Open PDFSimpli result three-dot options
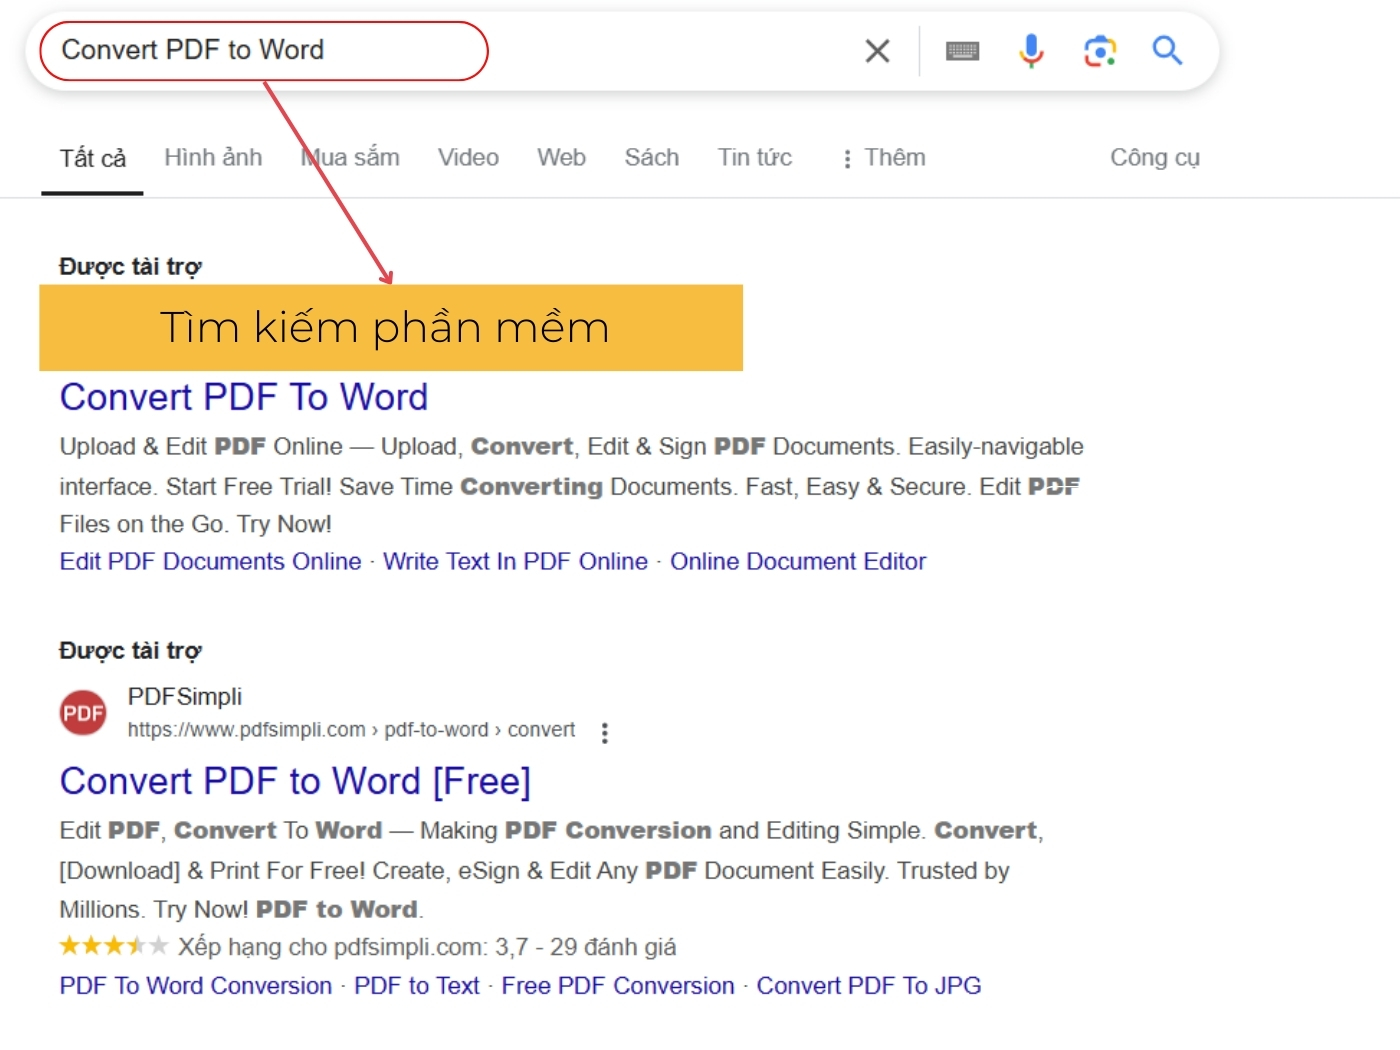 [x=604, y=733]
